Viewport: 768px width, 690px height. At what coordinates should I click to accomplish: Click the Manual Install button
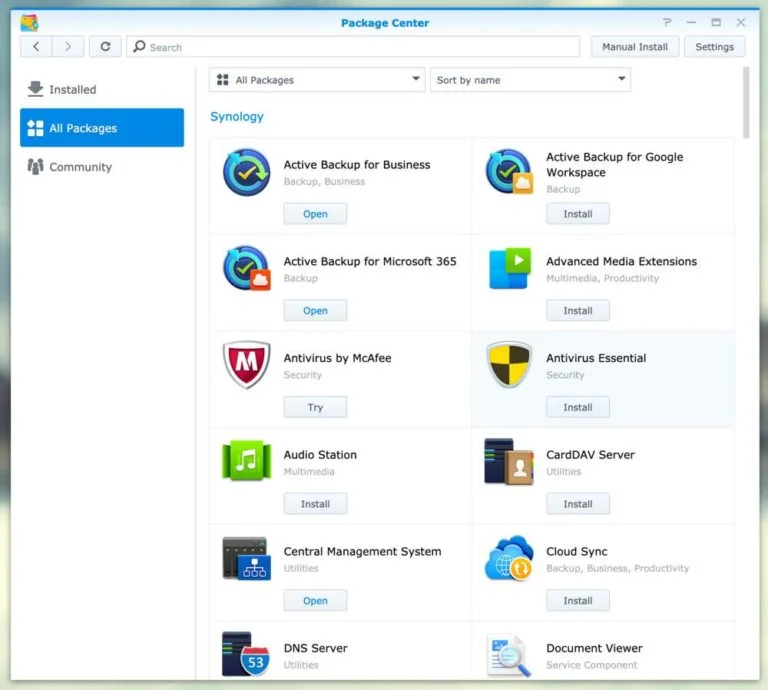[635, 47]
